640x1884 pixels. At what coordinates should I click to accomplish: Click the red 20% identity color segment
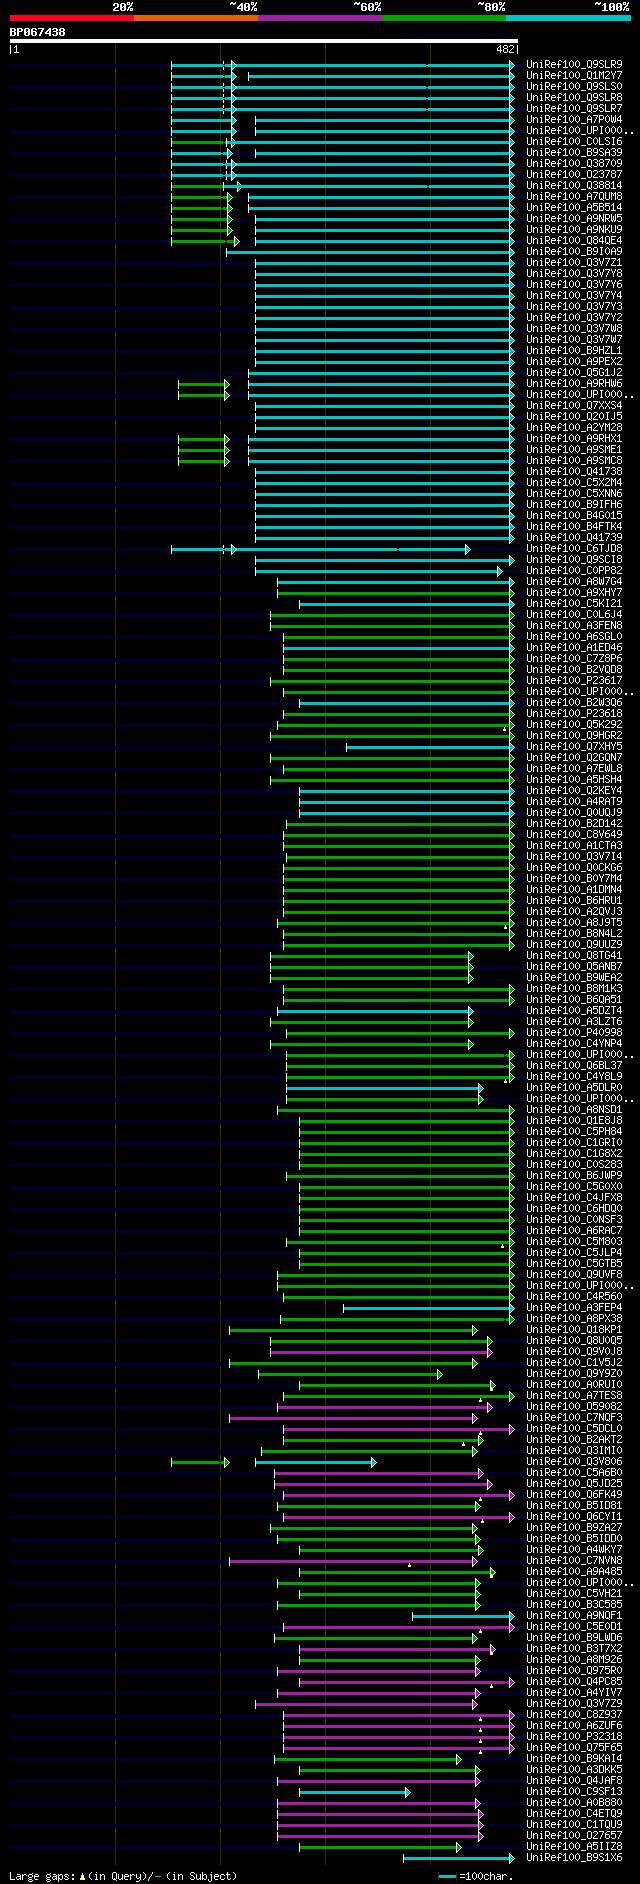coord(72,18)
